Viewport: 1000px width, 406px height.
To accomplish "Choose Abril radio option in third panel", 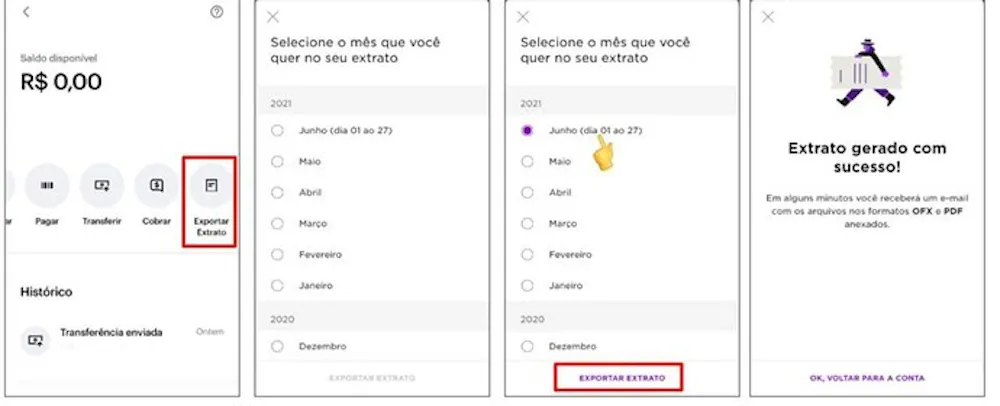I will click(528, 193).
